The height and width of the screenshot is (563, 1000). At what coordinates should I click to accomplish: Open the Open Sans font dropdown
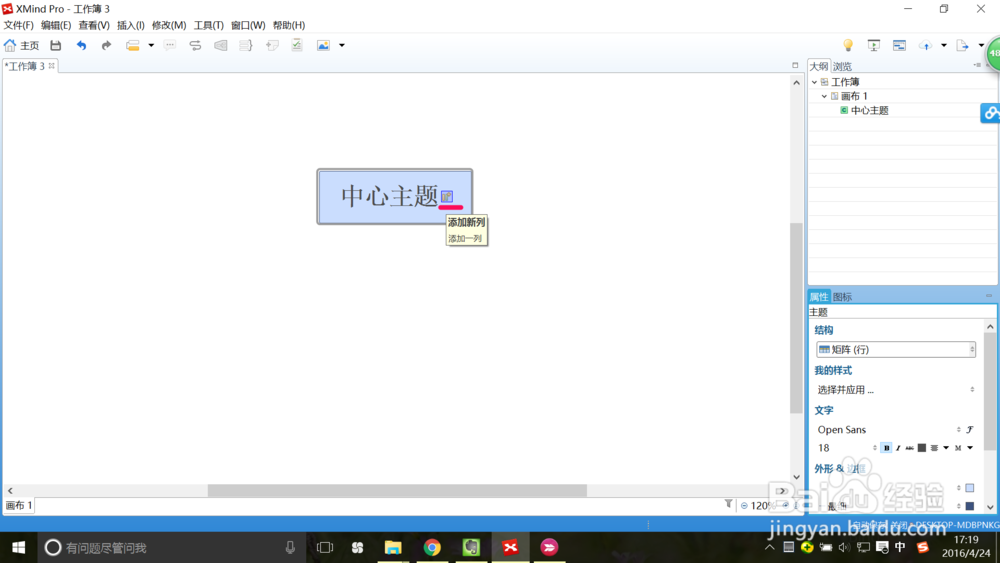[888, 430]
